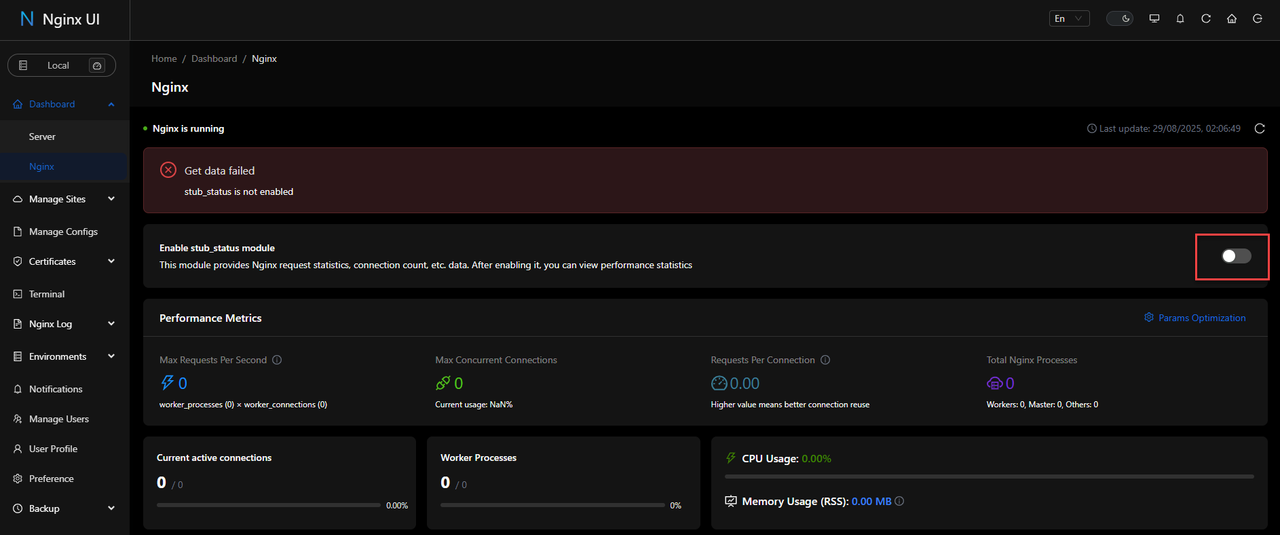Open the Preference gear icon
Image resolution: width=1280 pixels, height=535 pixels.
tap(18, 479)
